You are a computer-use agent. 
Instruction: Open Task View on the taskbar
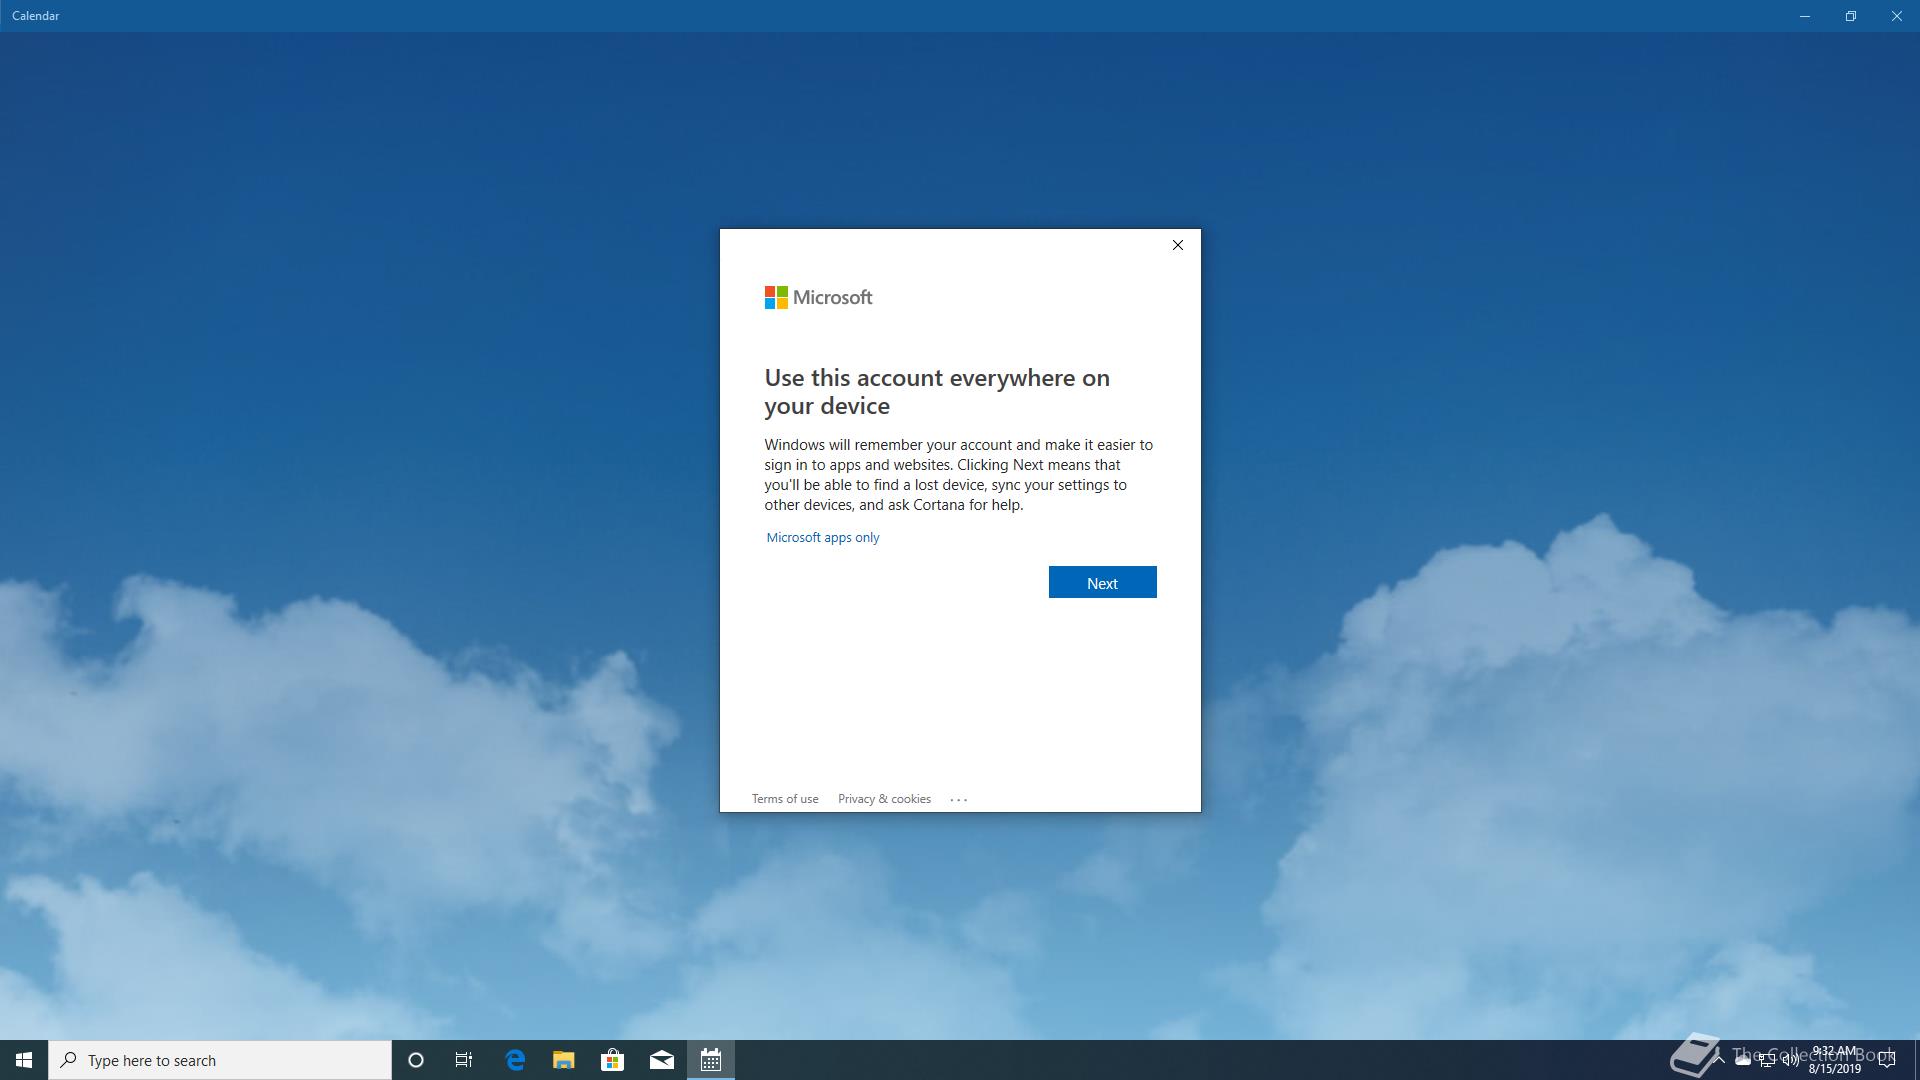(x=464, y=1060)
